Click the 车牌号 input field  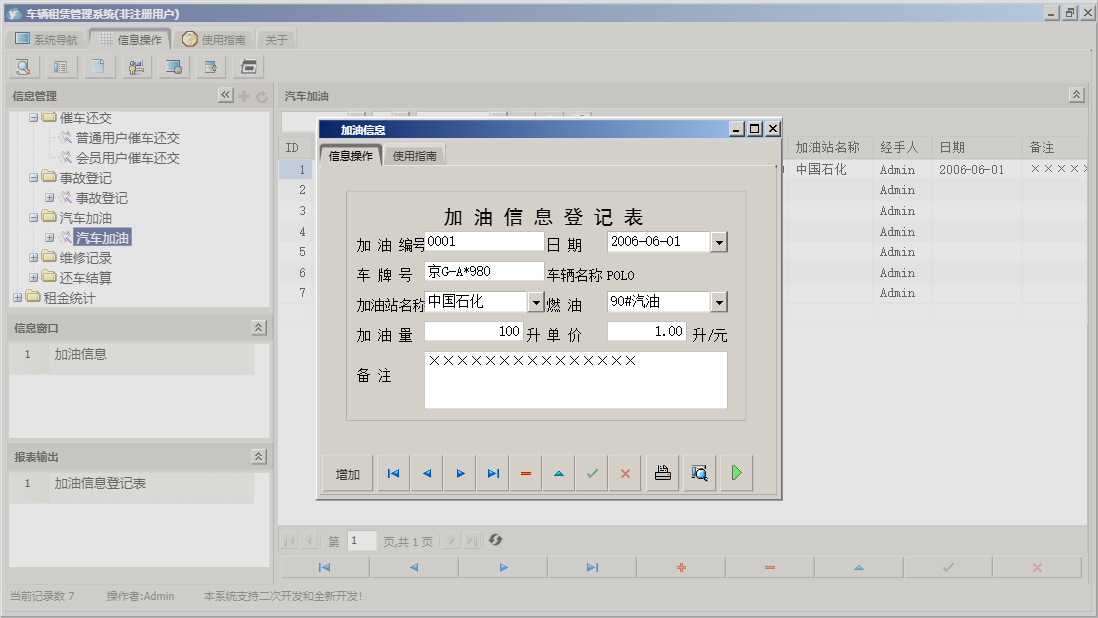[484, 271]
